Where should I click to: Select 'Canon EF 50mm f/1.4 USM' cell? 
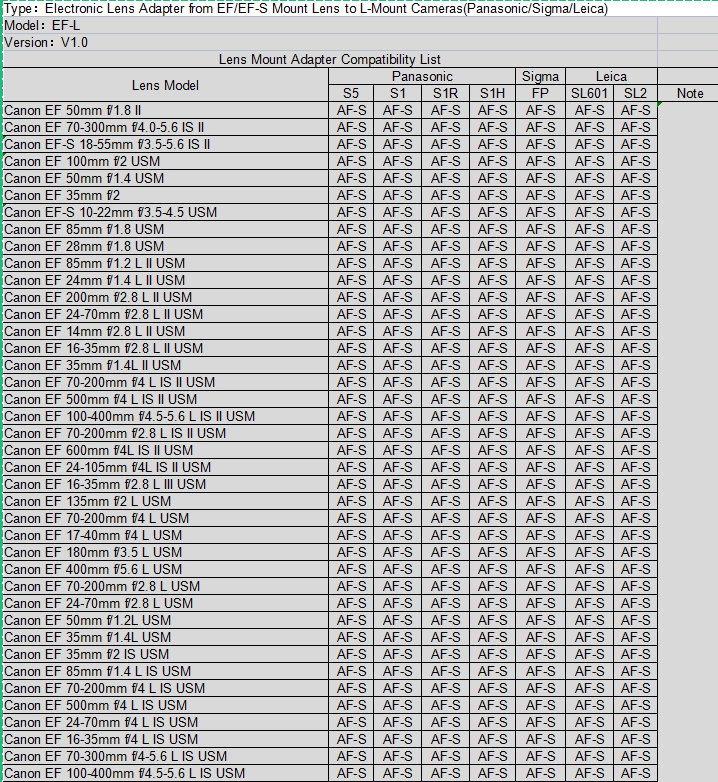[166, 178]
